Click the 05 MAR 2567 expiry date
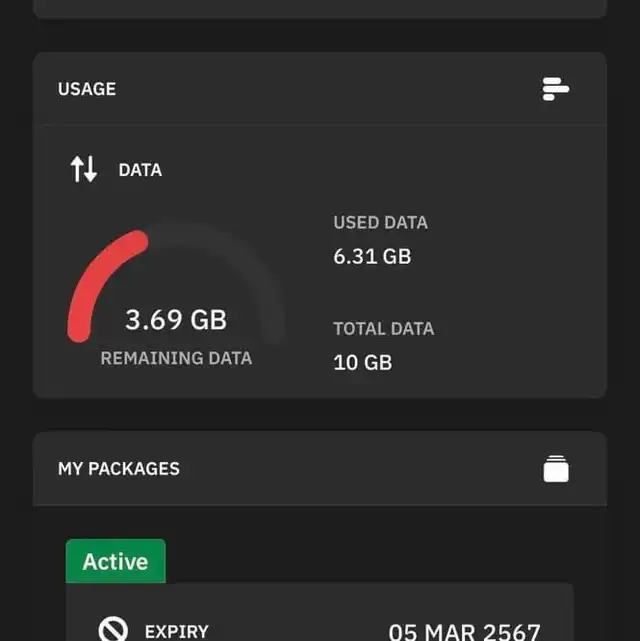 464,631
